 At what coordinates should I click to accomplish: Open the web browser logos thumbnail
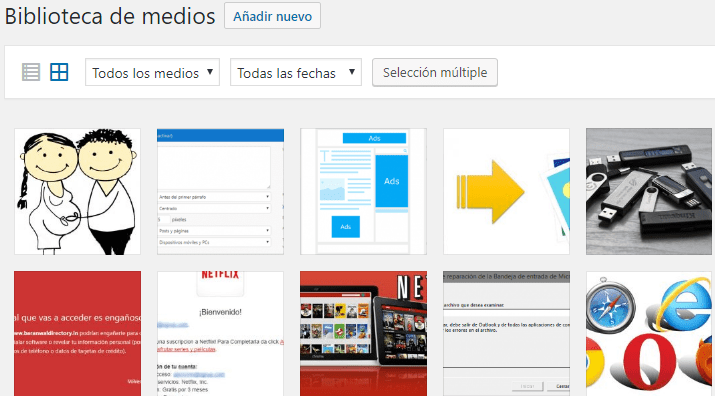649,333
